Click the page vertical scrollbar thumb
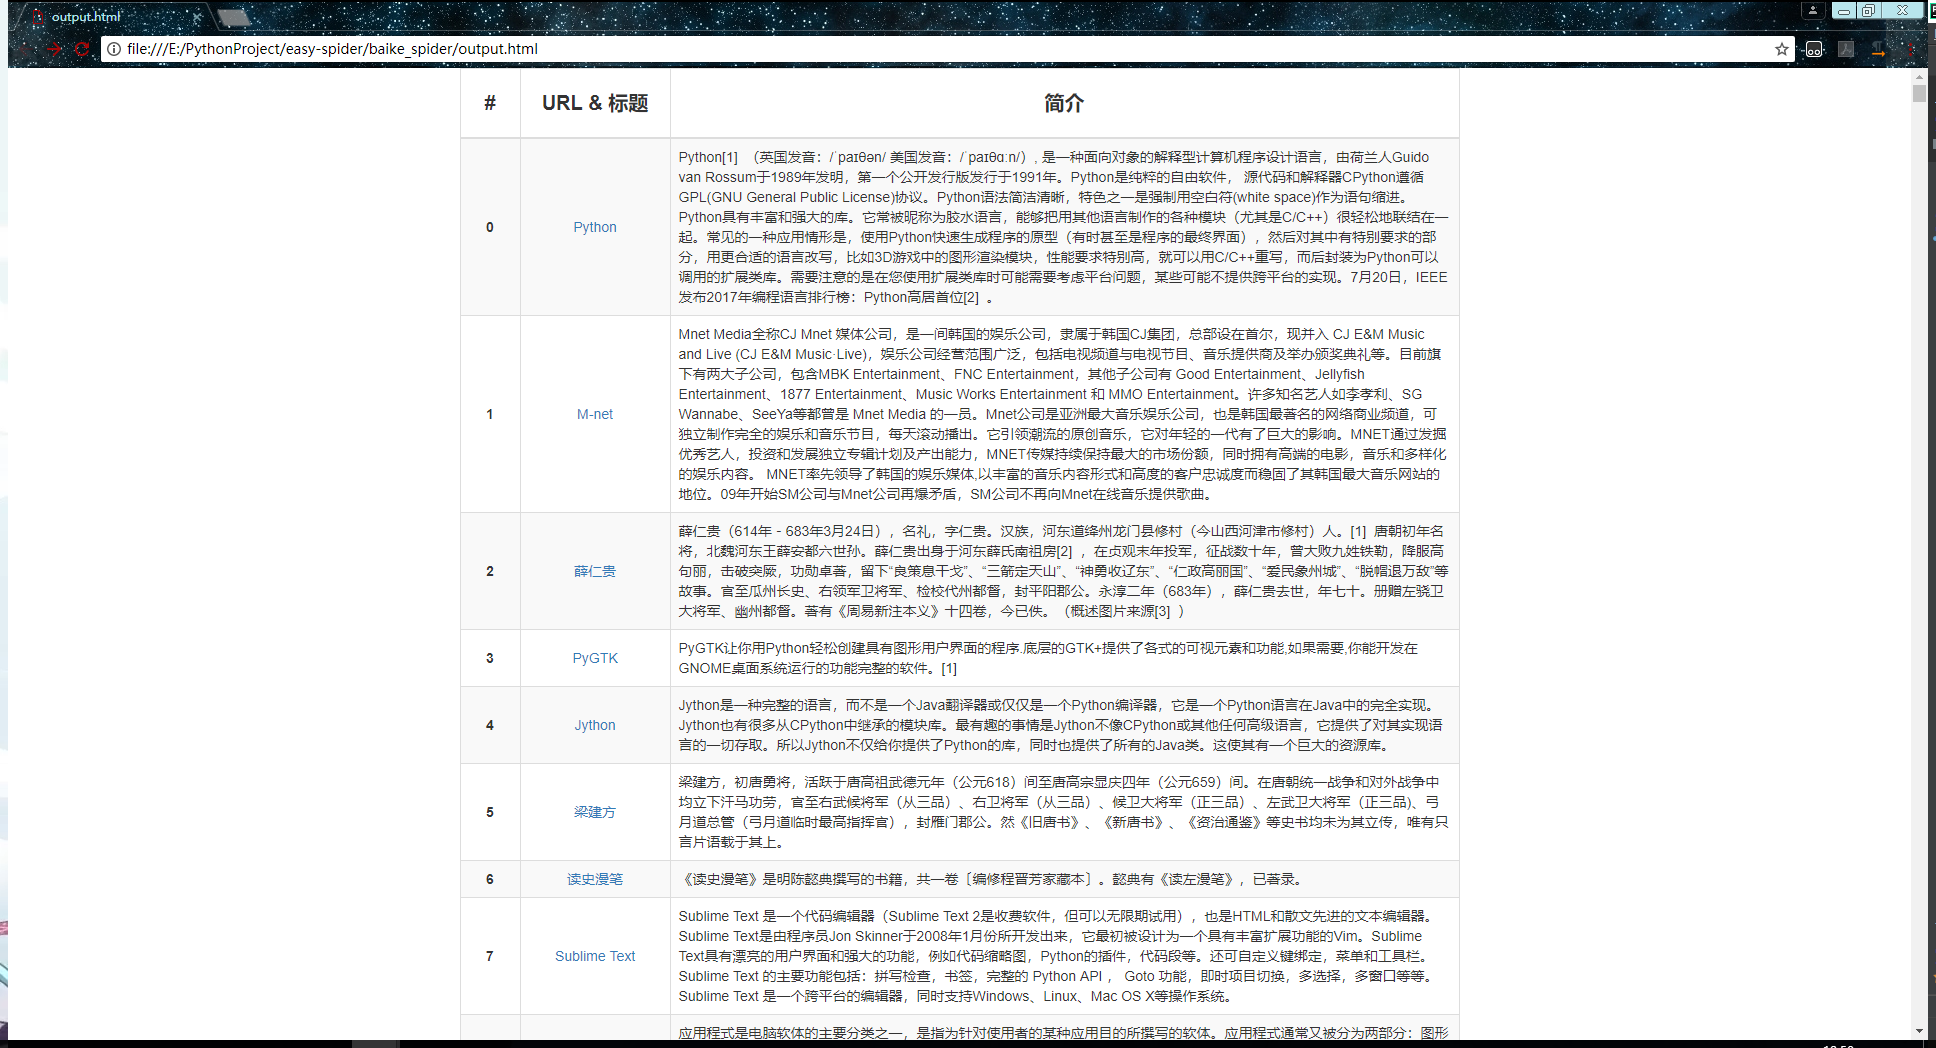The image size is (1936, 1048). pyautogui.click(x=1919, y=93)
